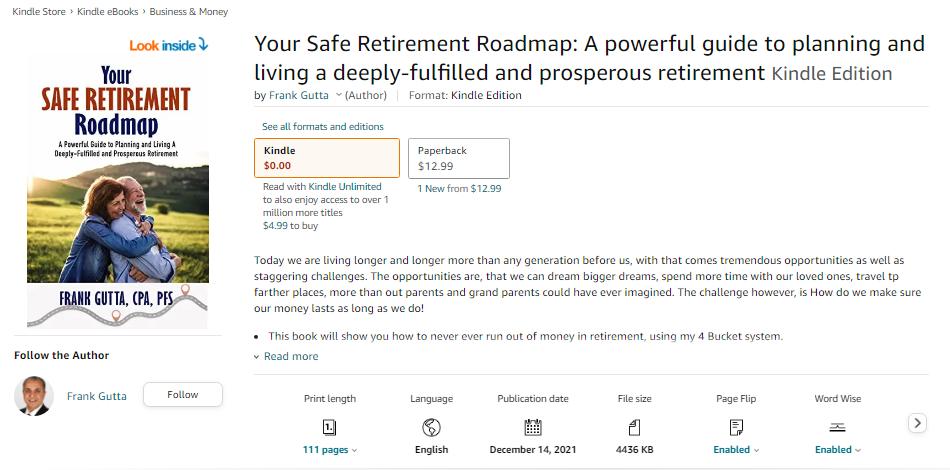Click the next arrow in details carousel

(x=917, y=423)
